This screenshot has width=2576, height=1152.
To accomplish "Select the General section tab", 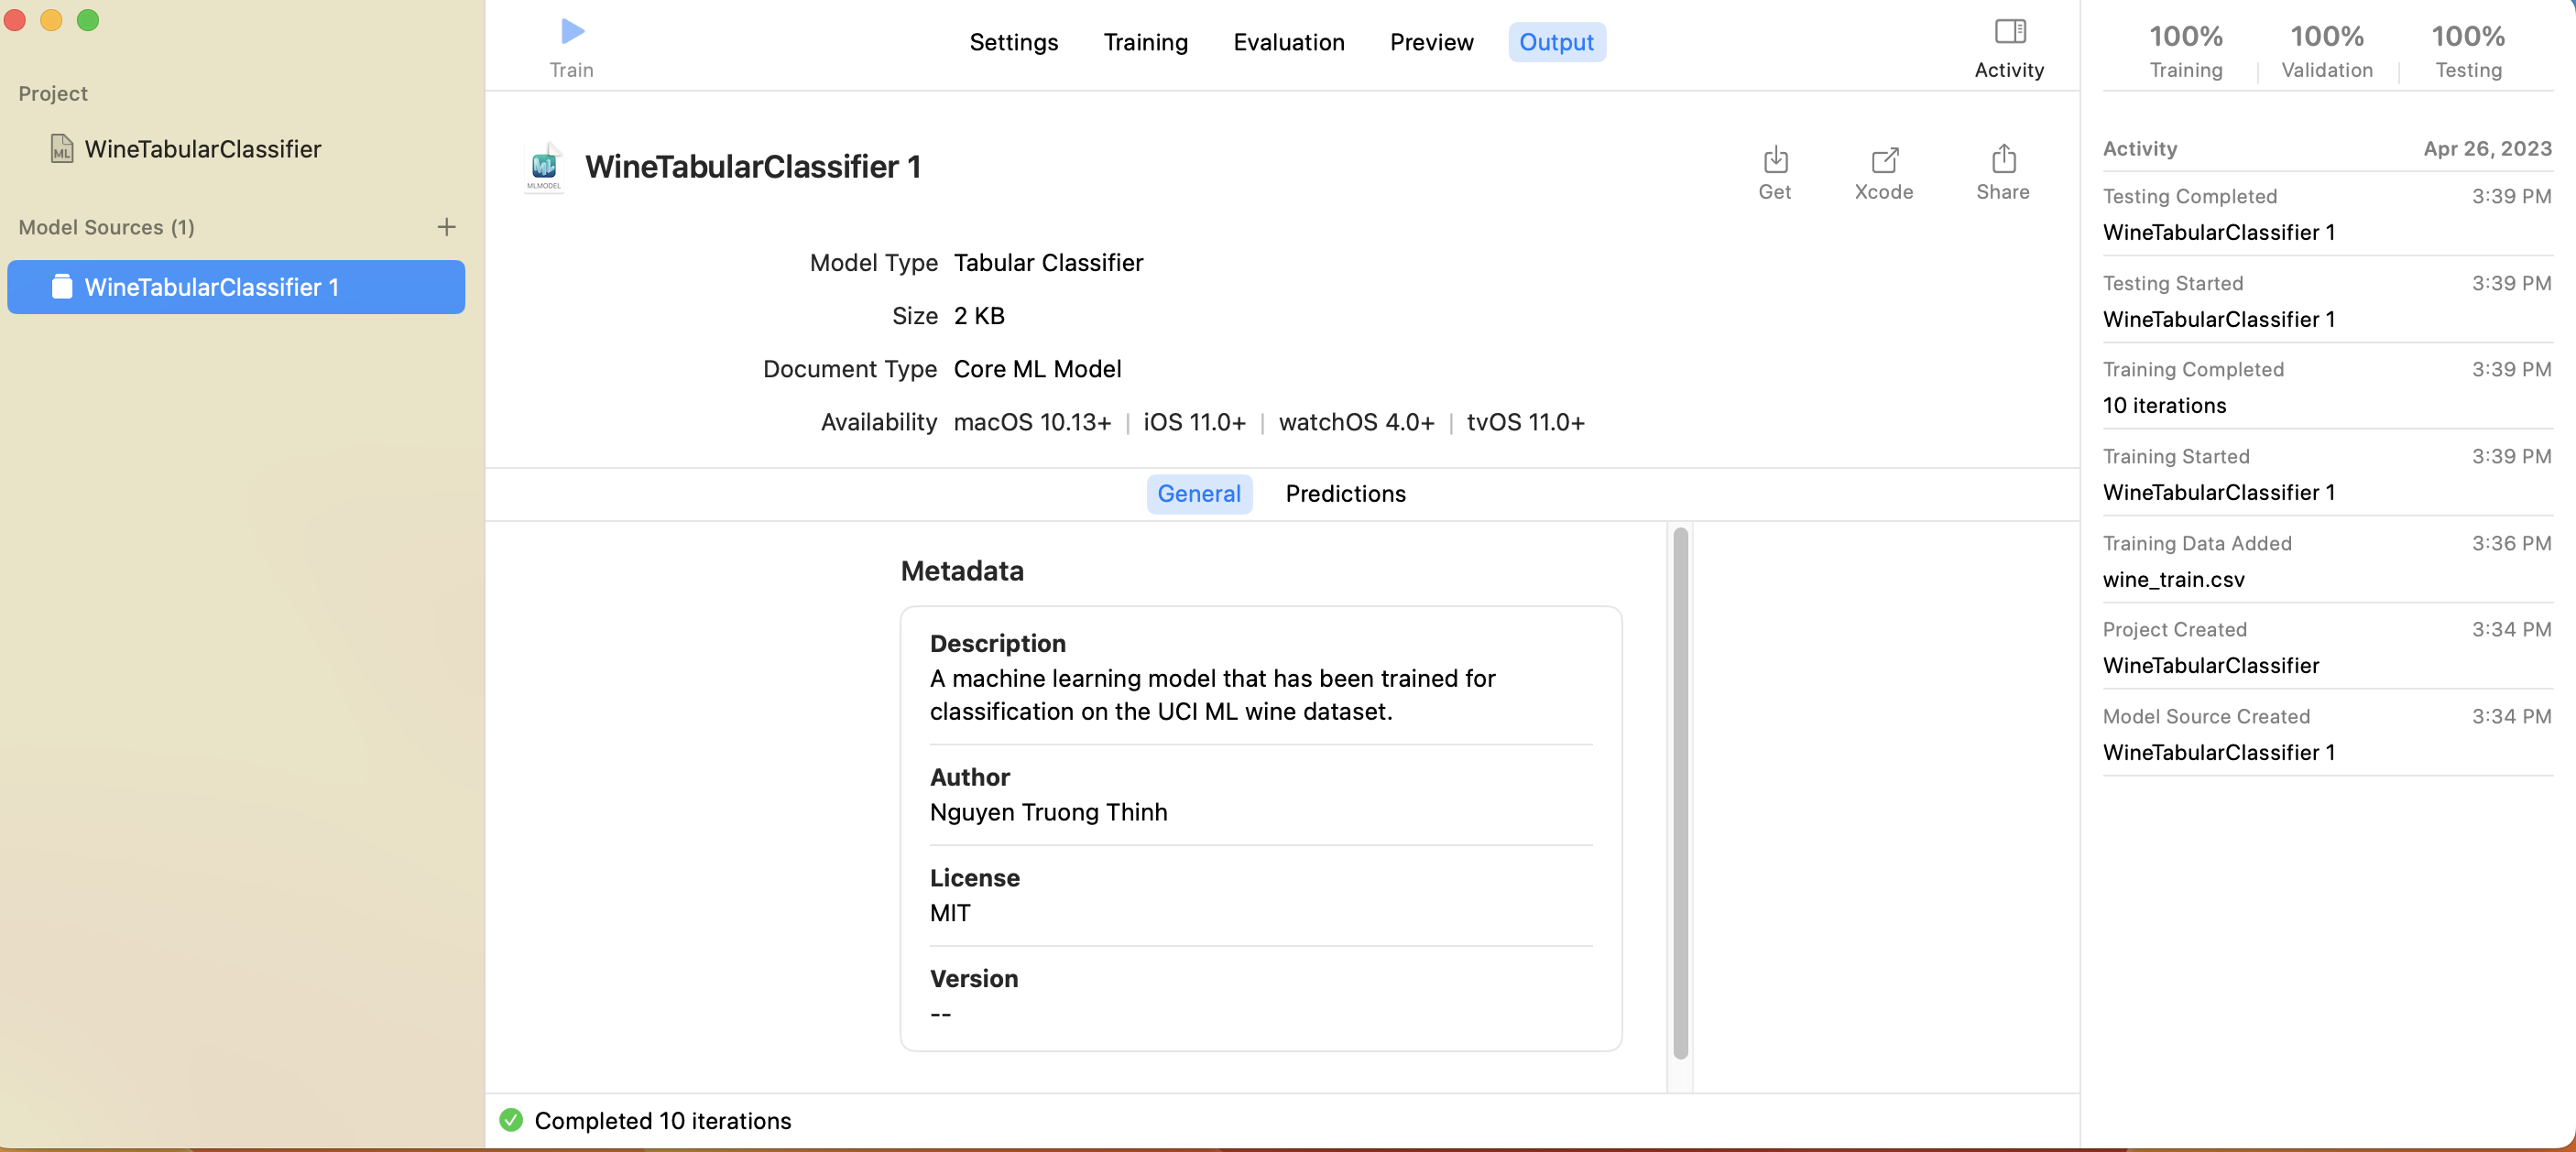I will click(x=1198, y=494).
